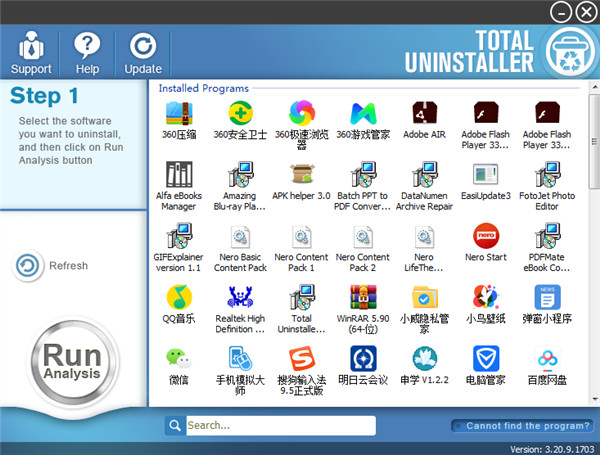The height and width of the screenshot is (455, 600).
Task: Select the QQ音乐 program icon
Action: click(x=179, y=297)
